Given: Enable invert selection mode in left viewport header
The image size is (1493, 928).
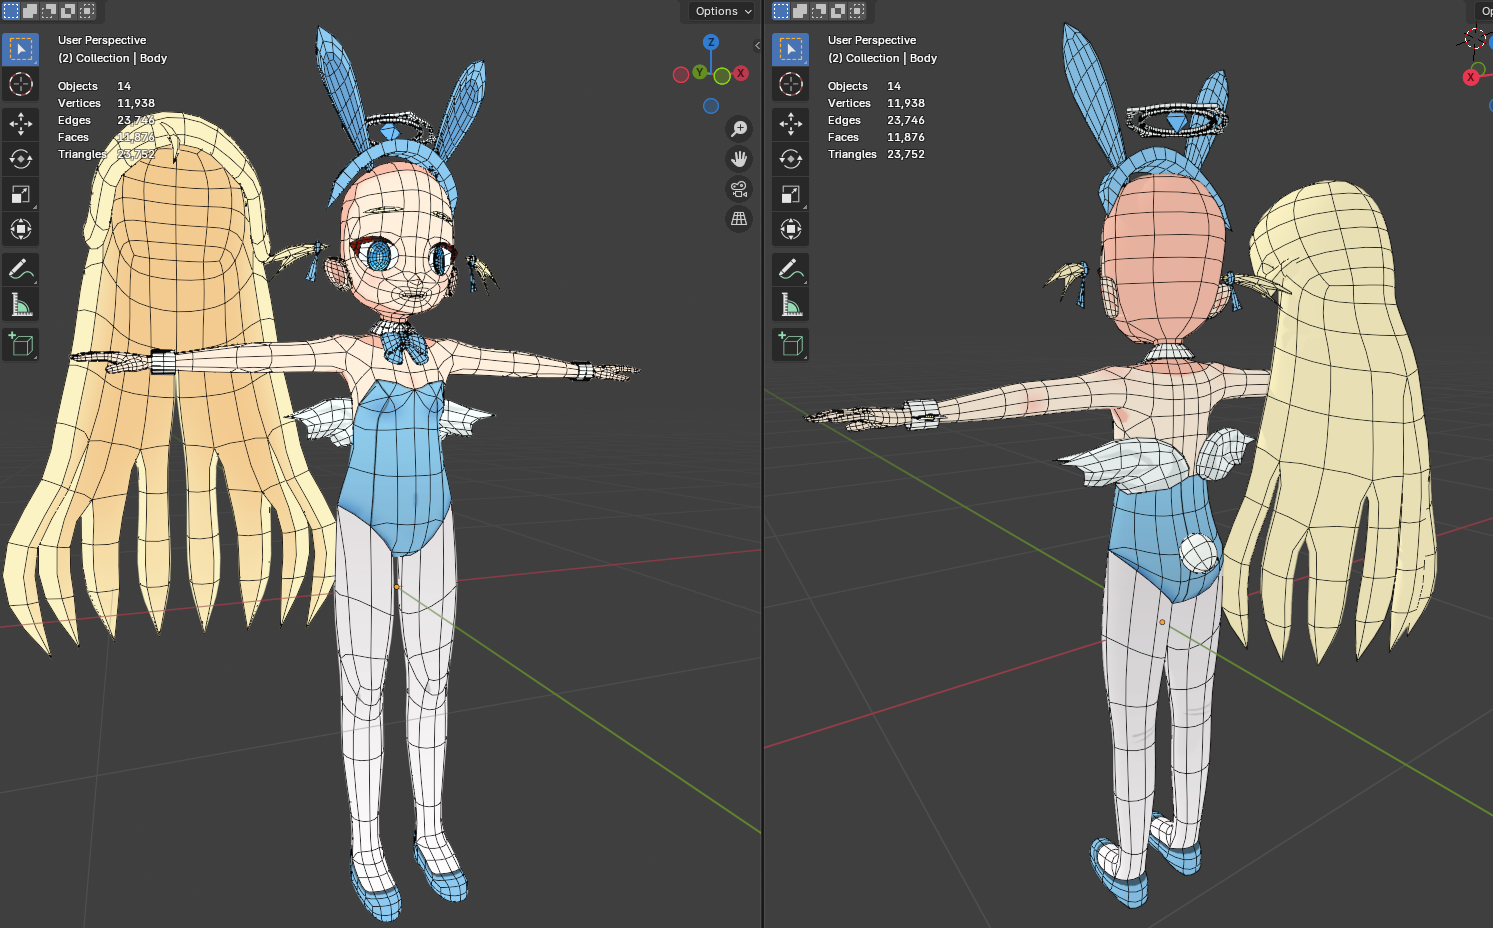Looking at the screenshot, I should tap(68, 11).
